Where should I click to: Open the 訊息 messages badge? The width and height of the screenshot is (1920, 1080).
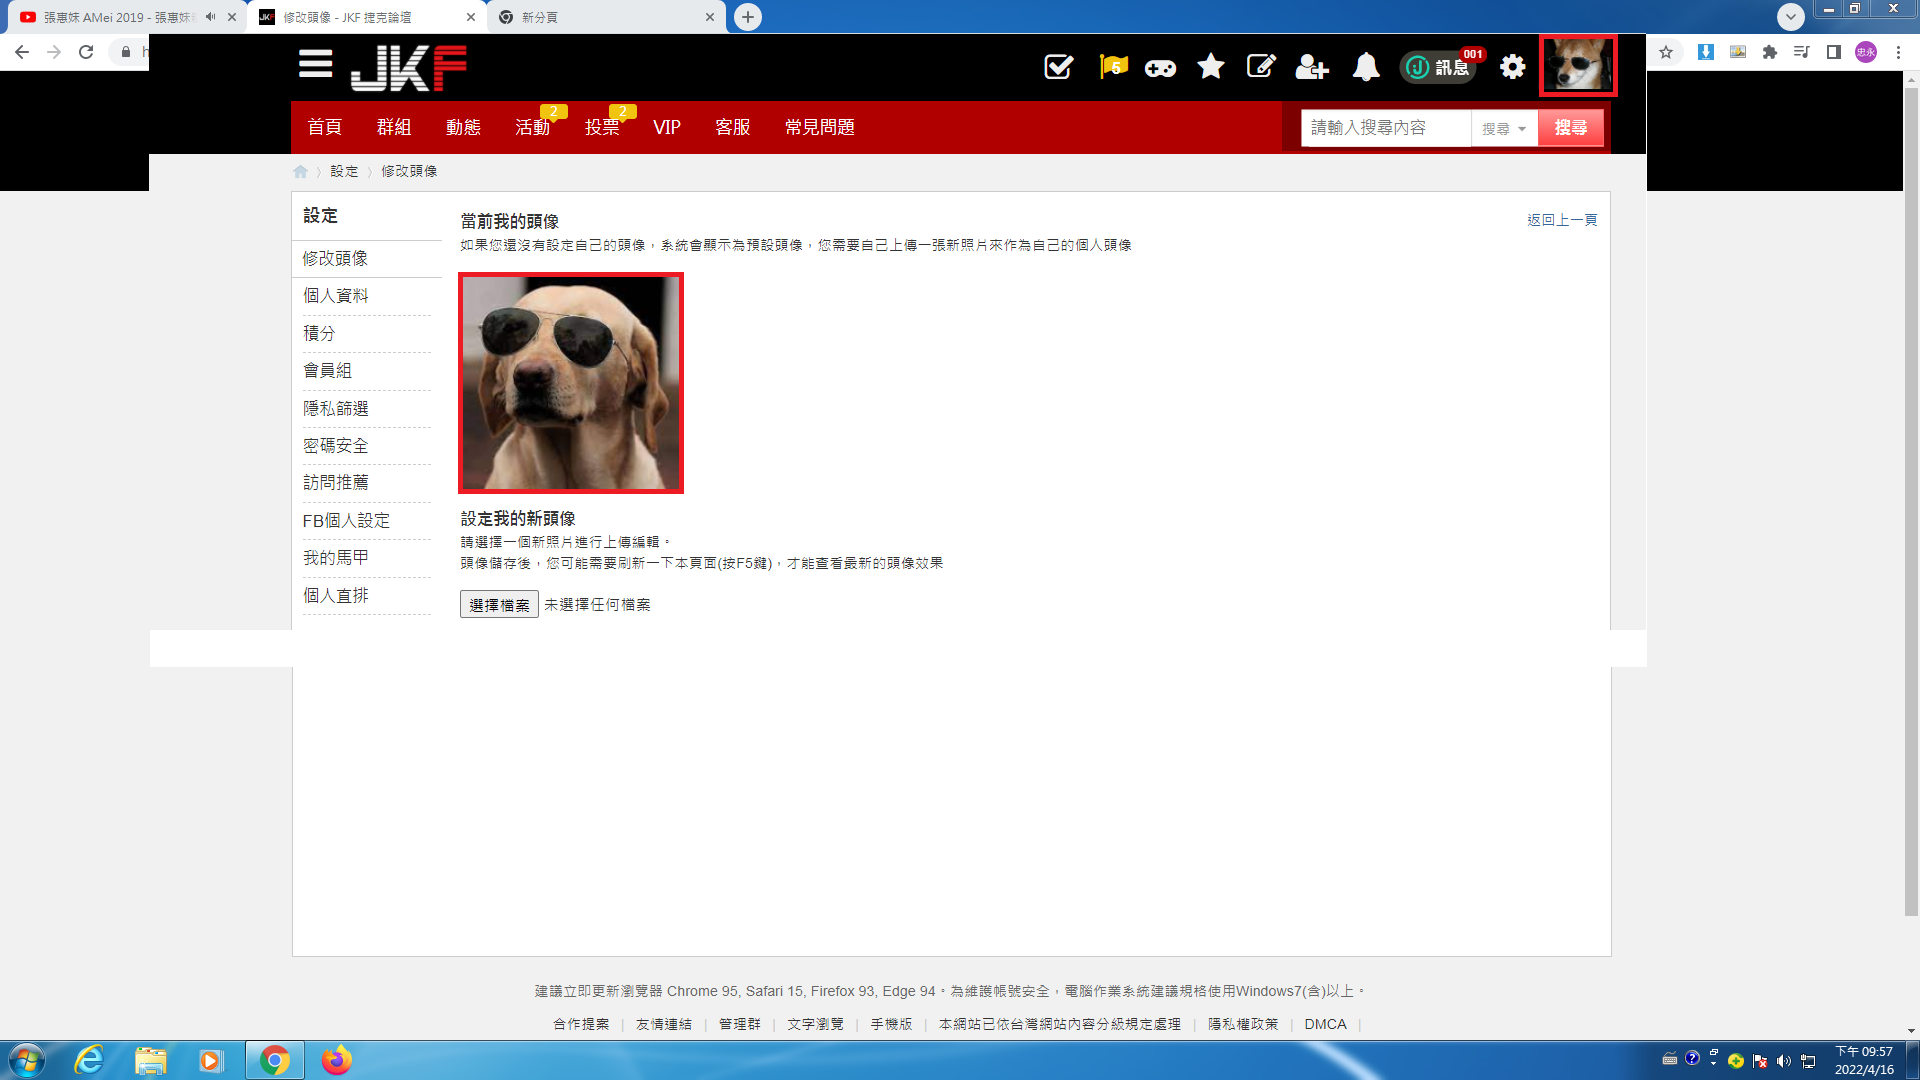pos(1439,67)
